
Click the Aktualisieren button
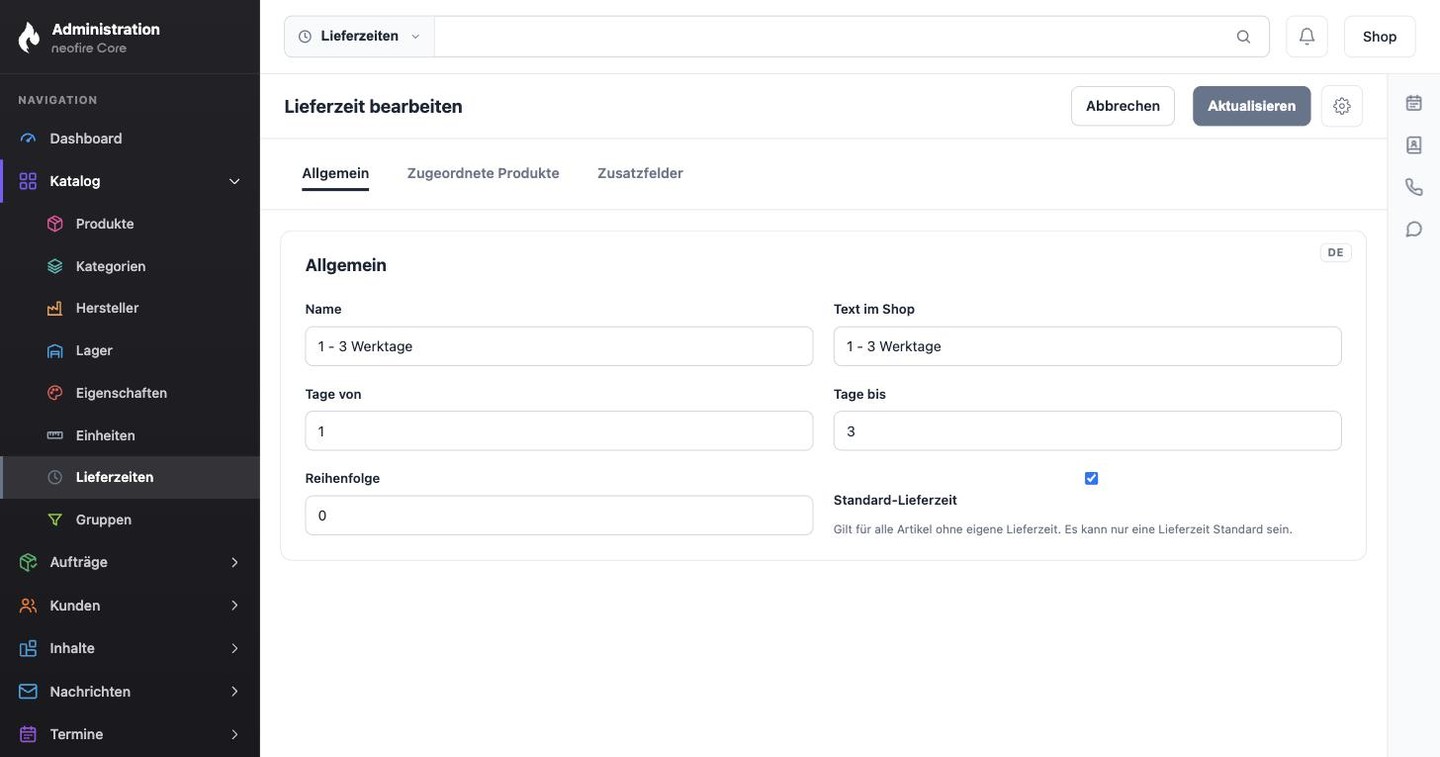click(1252, 106)
